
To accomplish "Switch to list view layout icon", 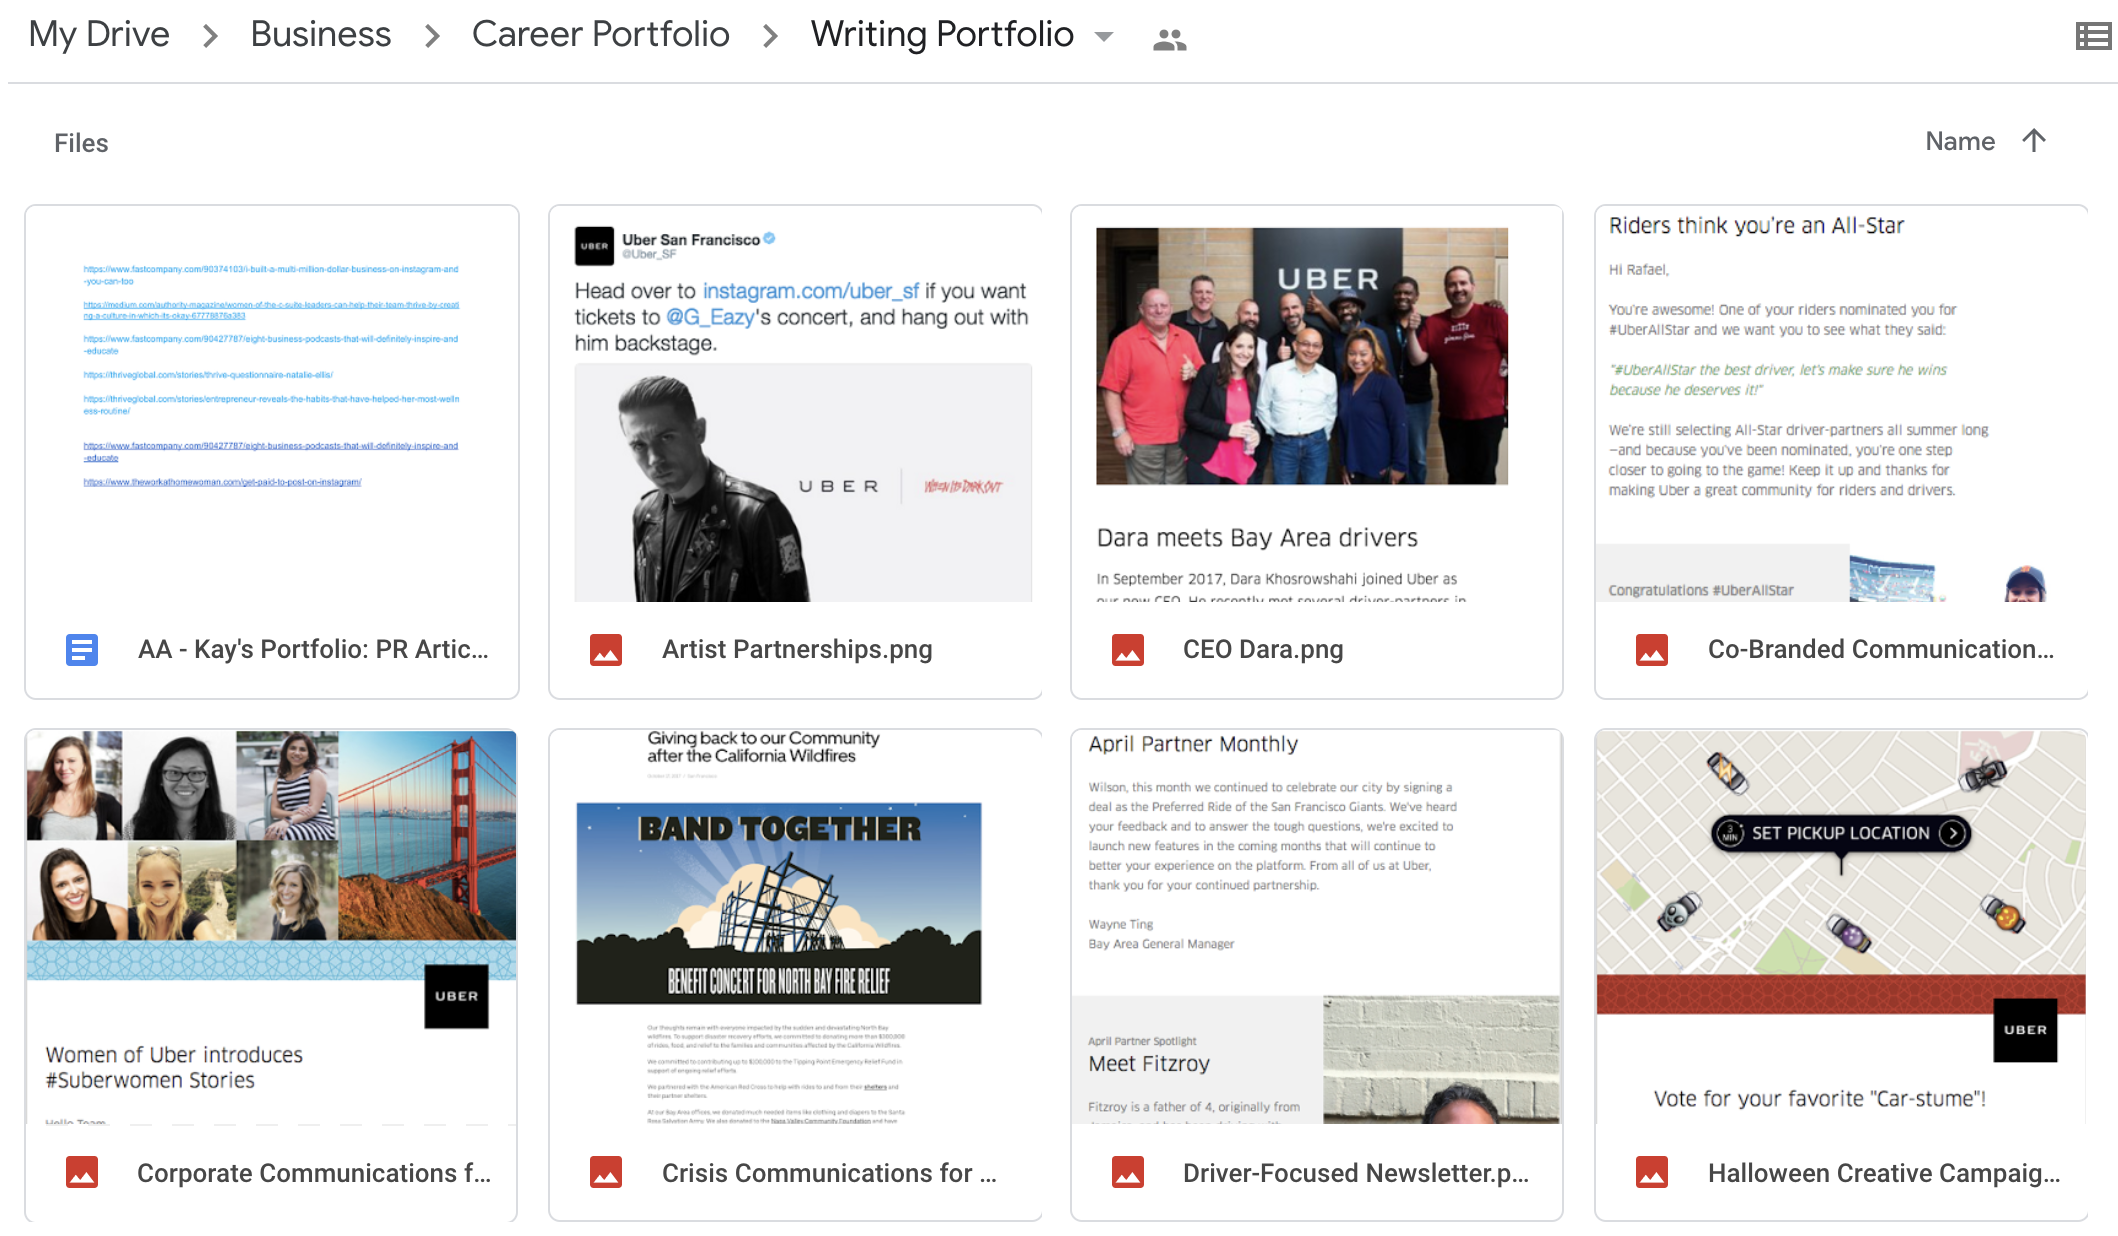I will tap(2093, 37).
